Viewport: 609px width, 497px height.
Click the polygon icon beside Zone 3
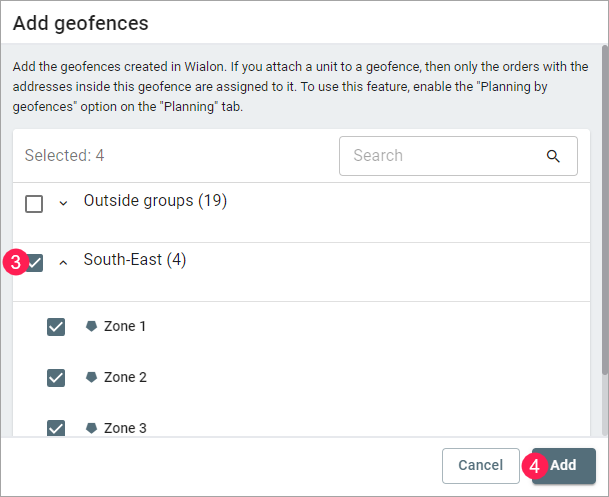click(92, 428)
